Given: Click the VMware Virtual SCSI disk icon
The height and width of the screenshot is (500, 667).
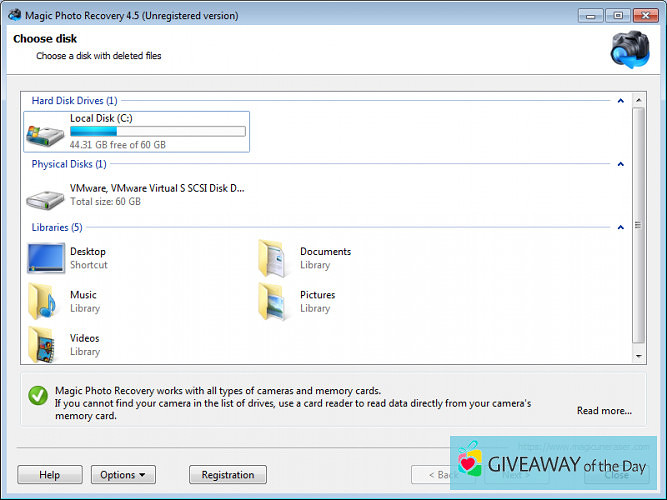Looking at the screenshot, I should point(46,196).
